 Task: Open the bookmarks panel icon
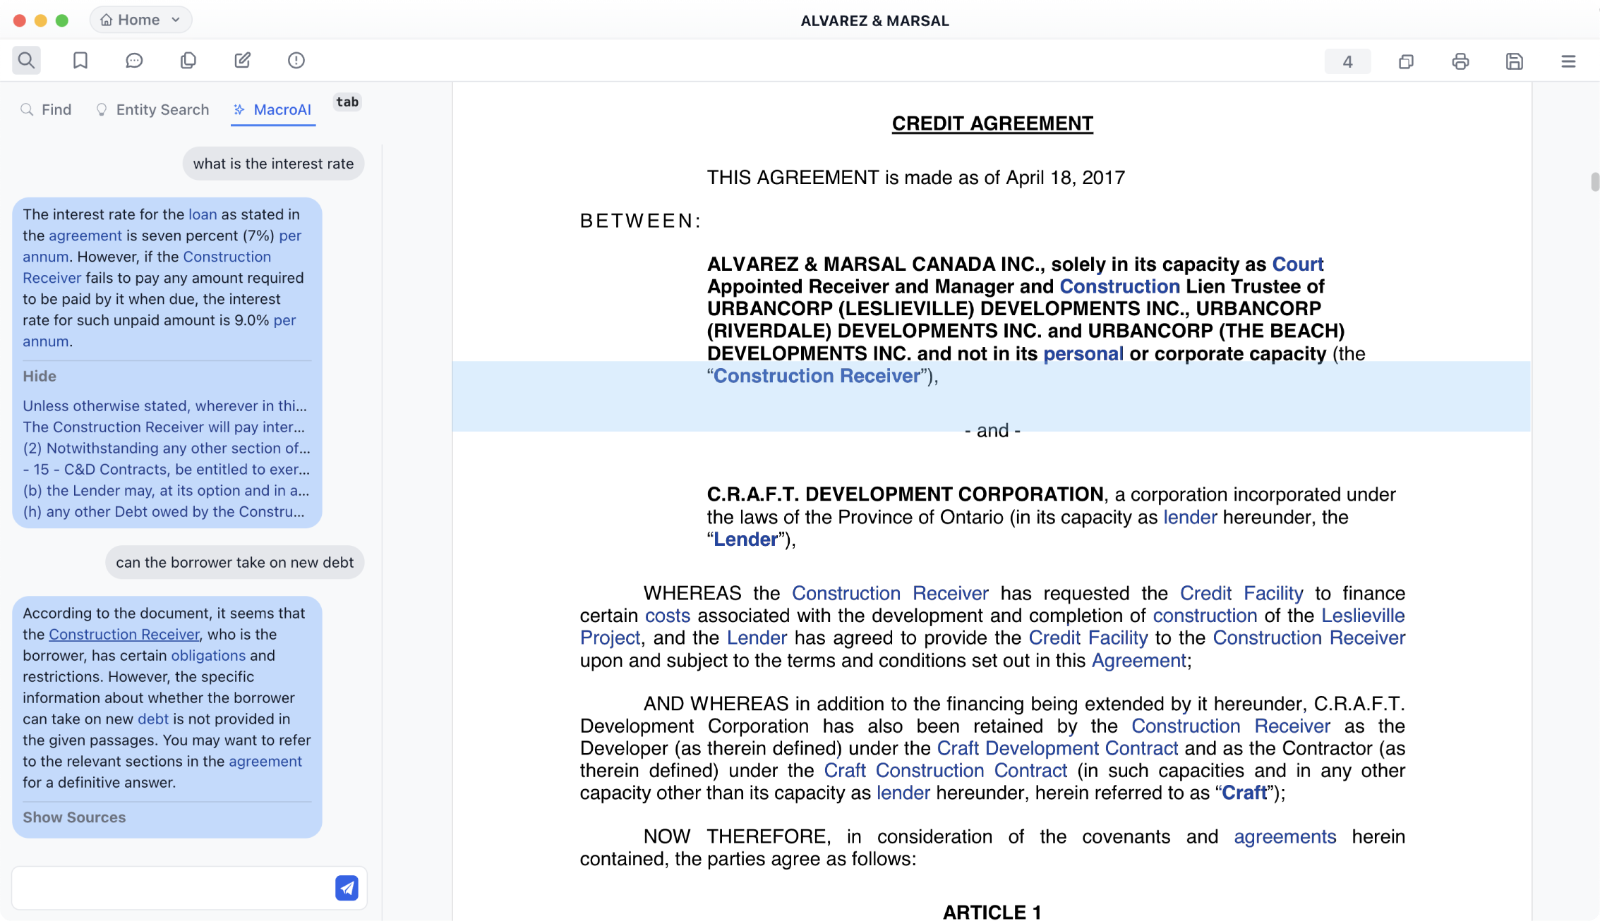point(80,60)
